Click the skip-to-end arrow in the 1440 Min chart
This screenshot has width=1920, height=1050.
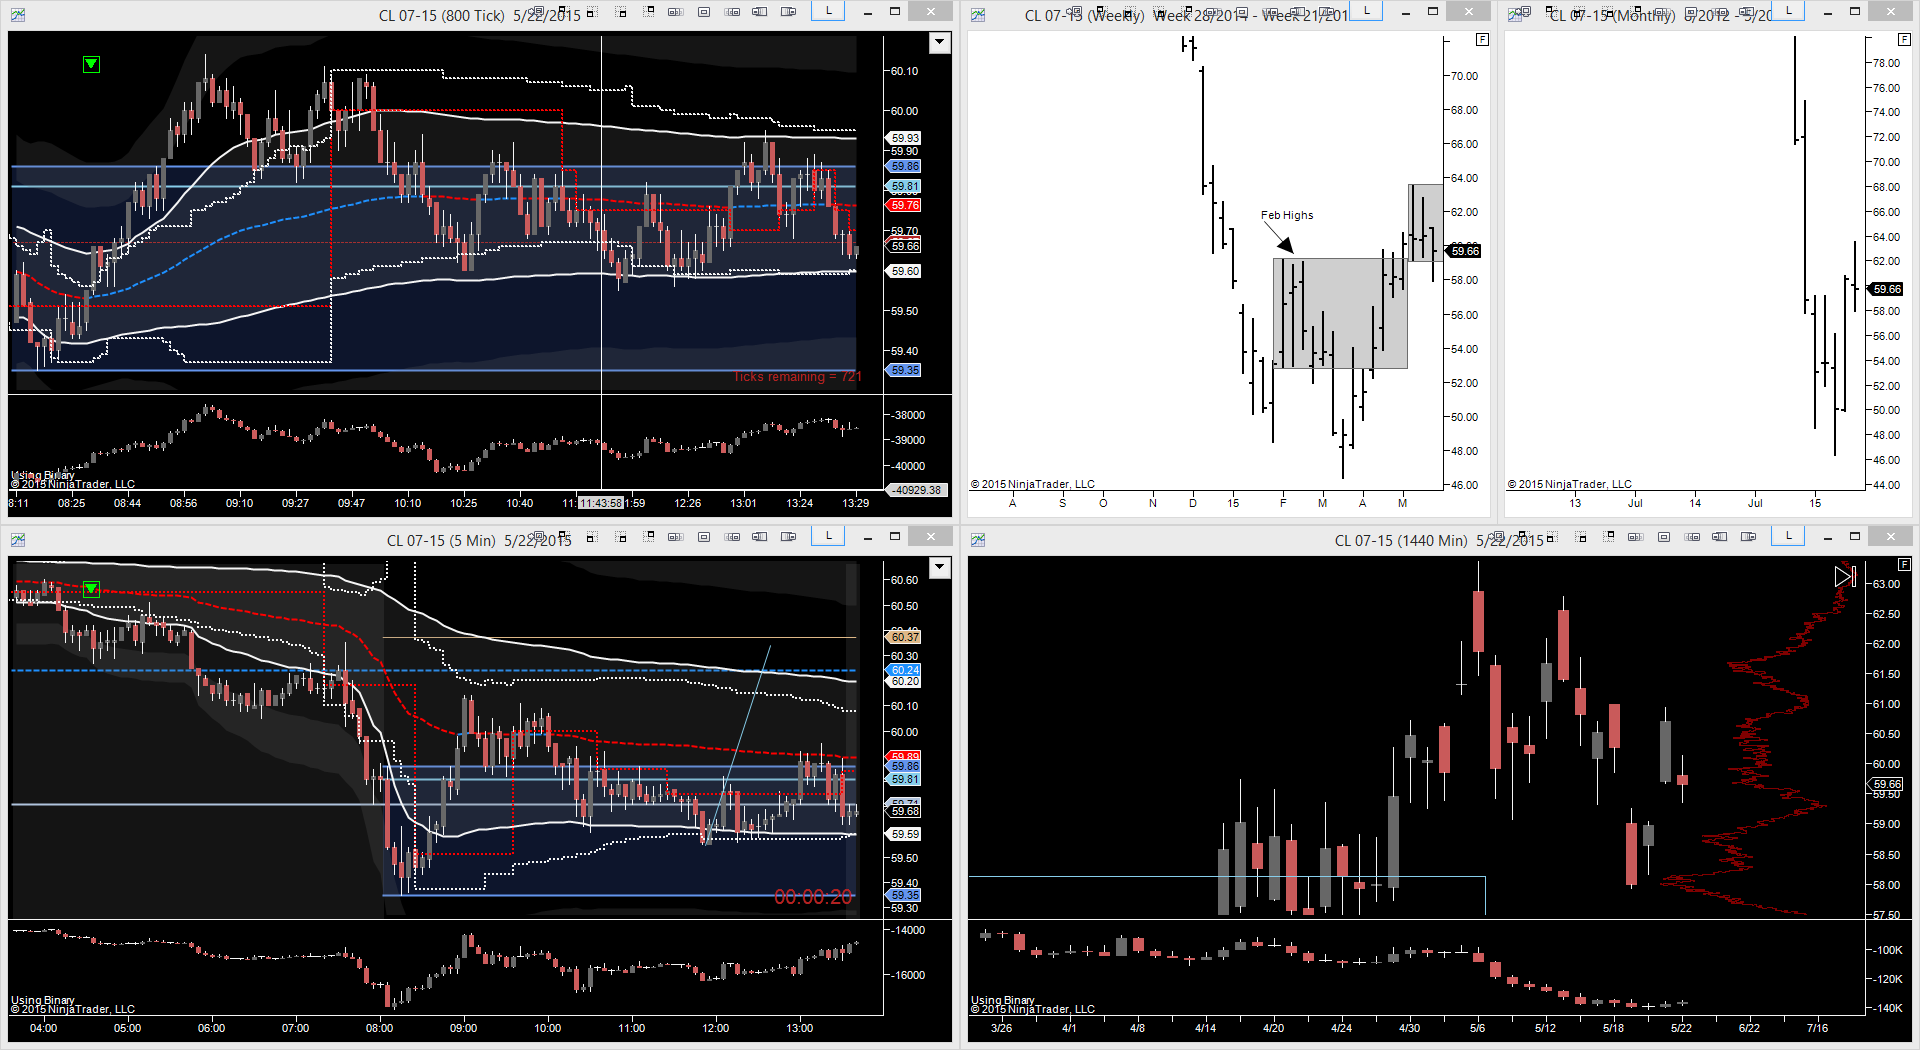[x=1844, y=576]
